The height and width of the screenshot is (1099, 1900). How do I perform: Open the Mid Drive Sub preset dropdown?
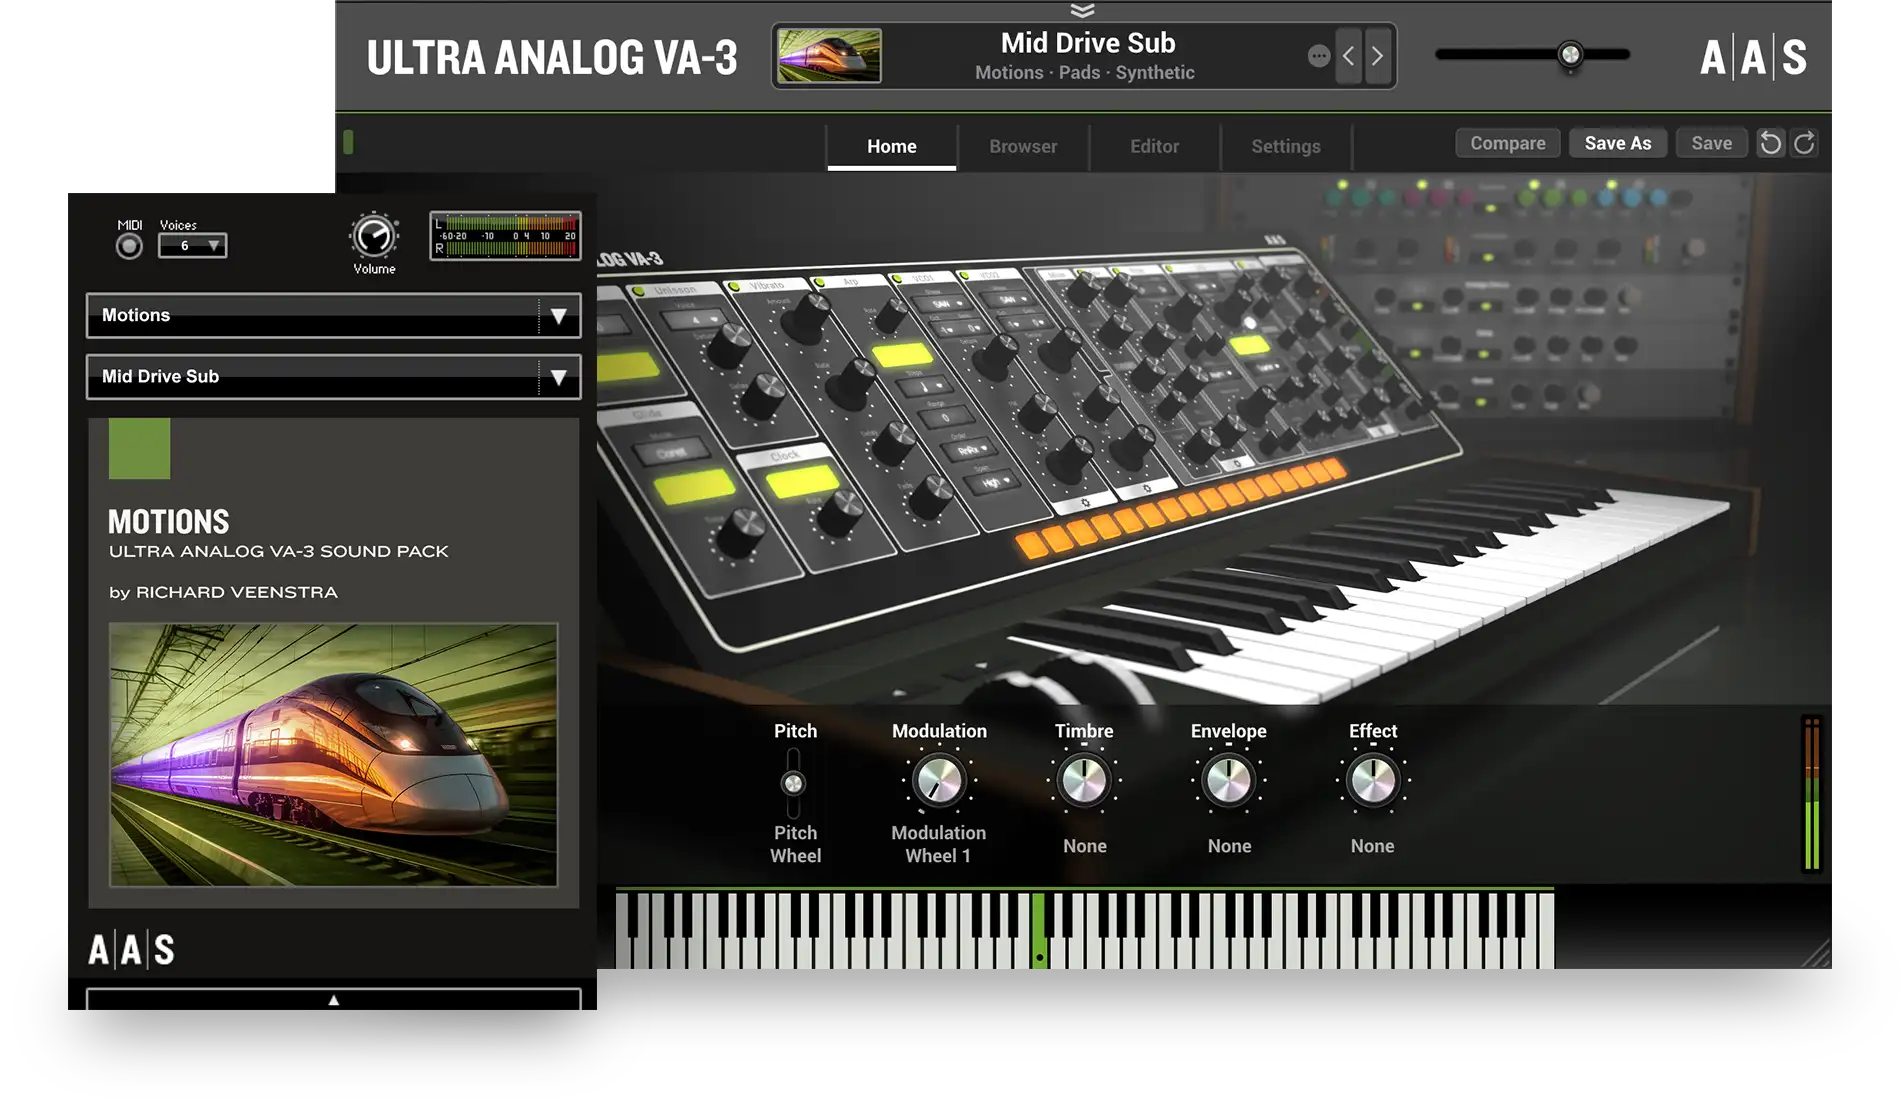point(558,377)
